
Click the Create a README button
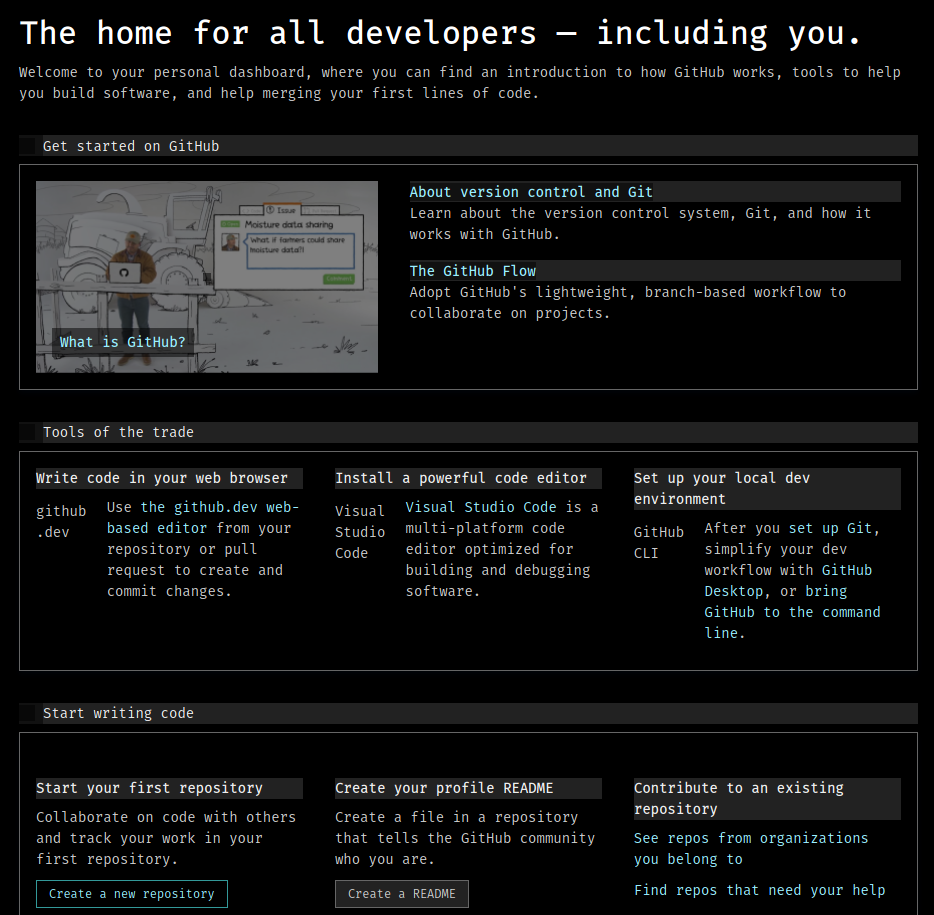[x=401, y=894]
